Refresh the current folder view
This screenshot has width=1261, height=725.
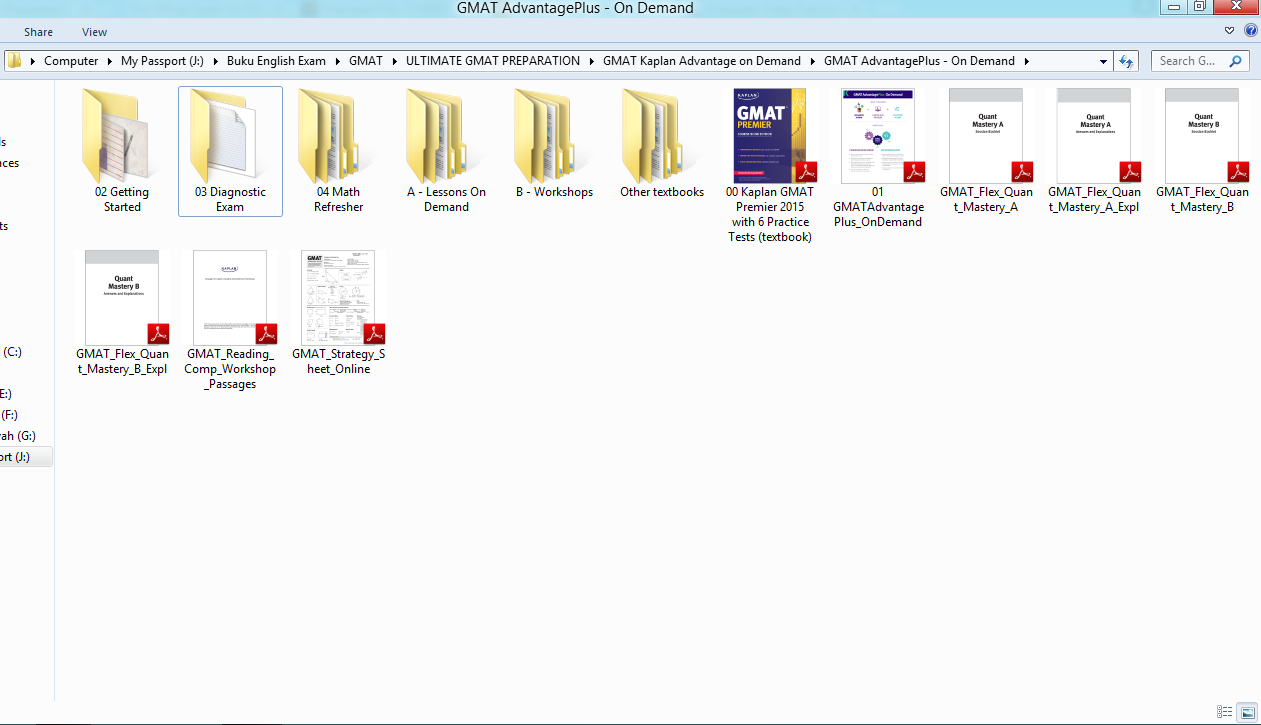pyautogui.click(x=1127, y=61)
